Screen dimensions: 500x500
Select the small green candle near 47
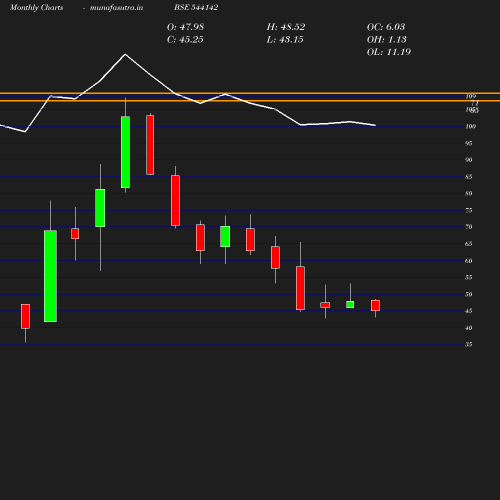click(x=350, y=305)
